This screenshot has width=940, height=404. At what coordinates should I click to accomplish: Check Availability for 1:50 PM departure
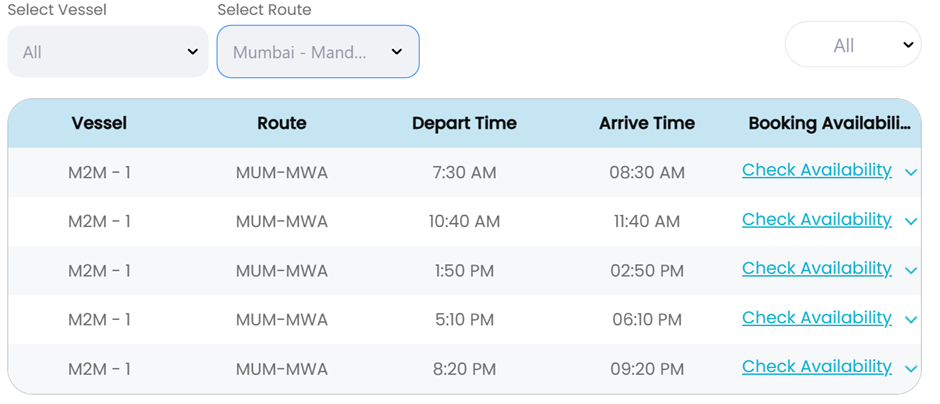pos(816,268)
